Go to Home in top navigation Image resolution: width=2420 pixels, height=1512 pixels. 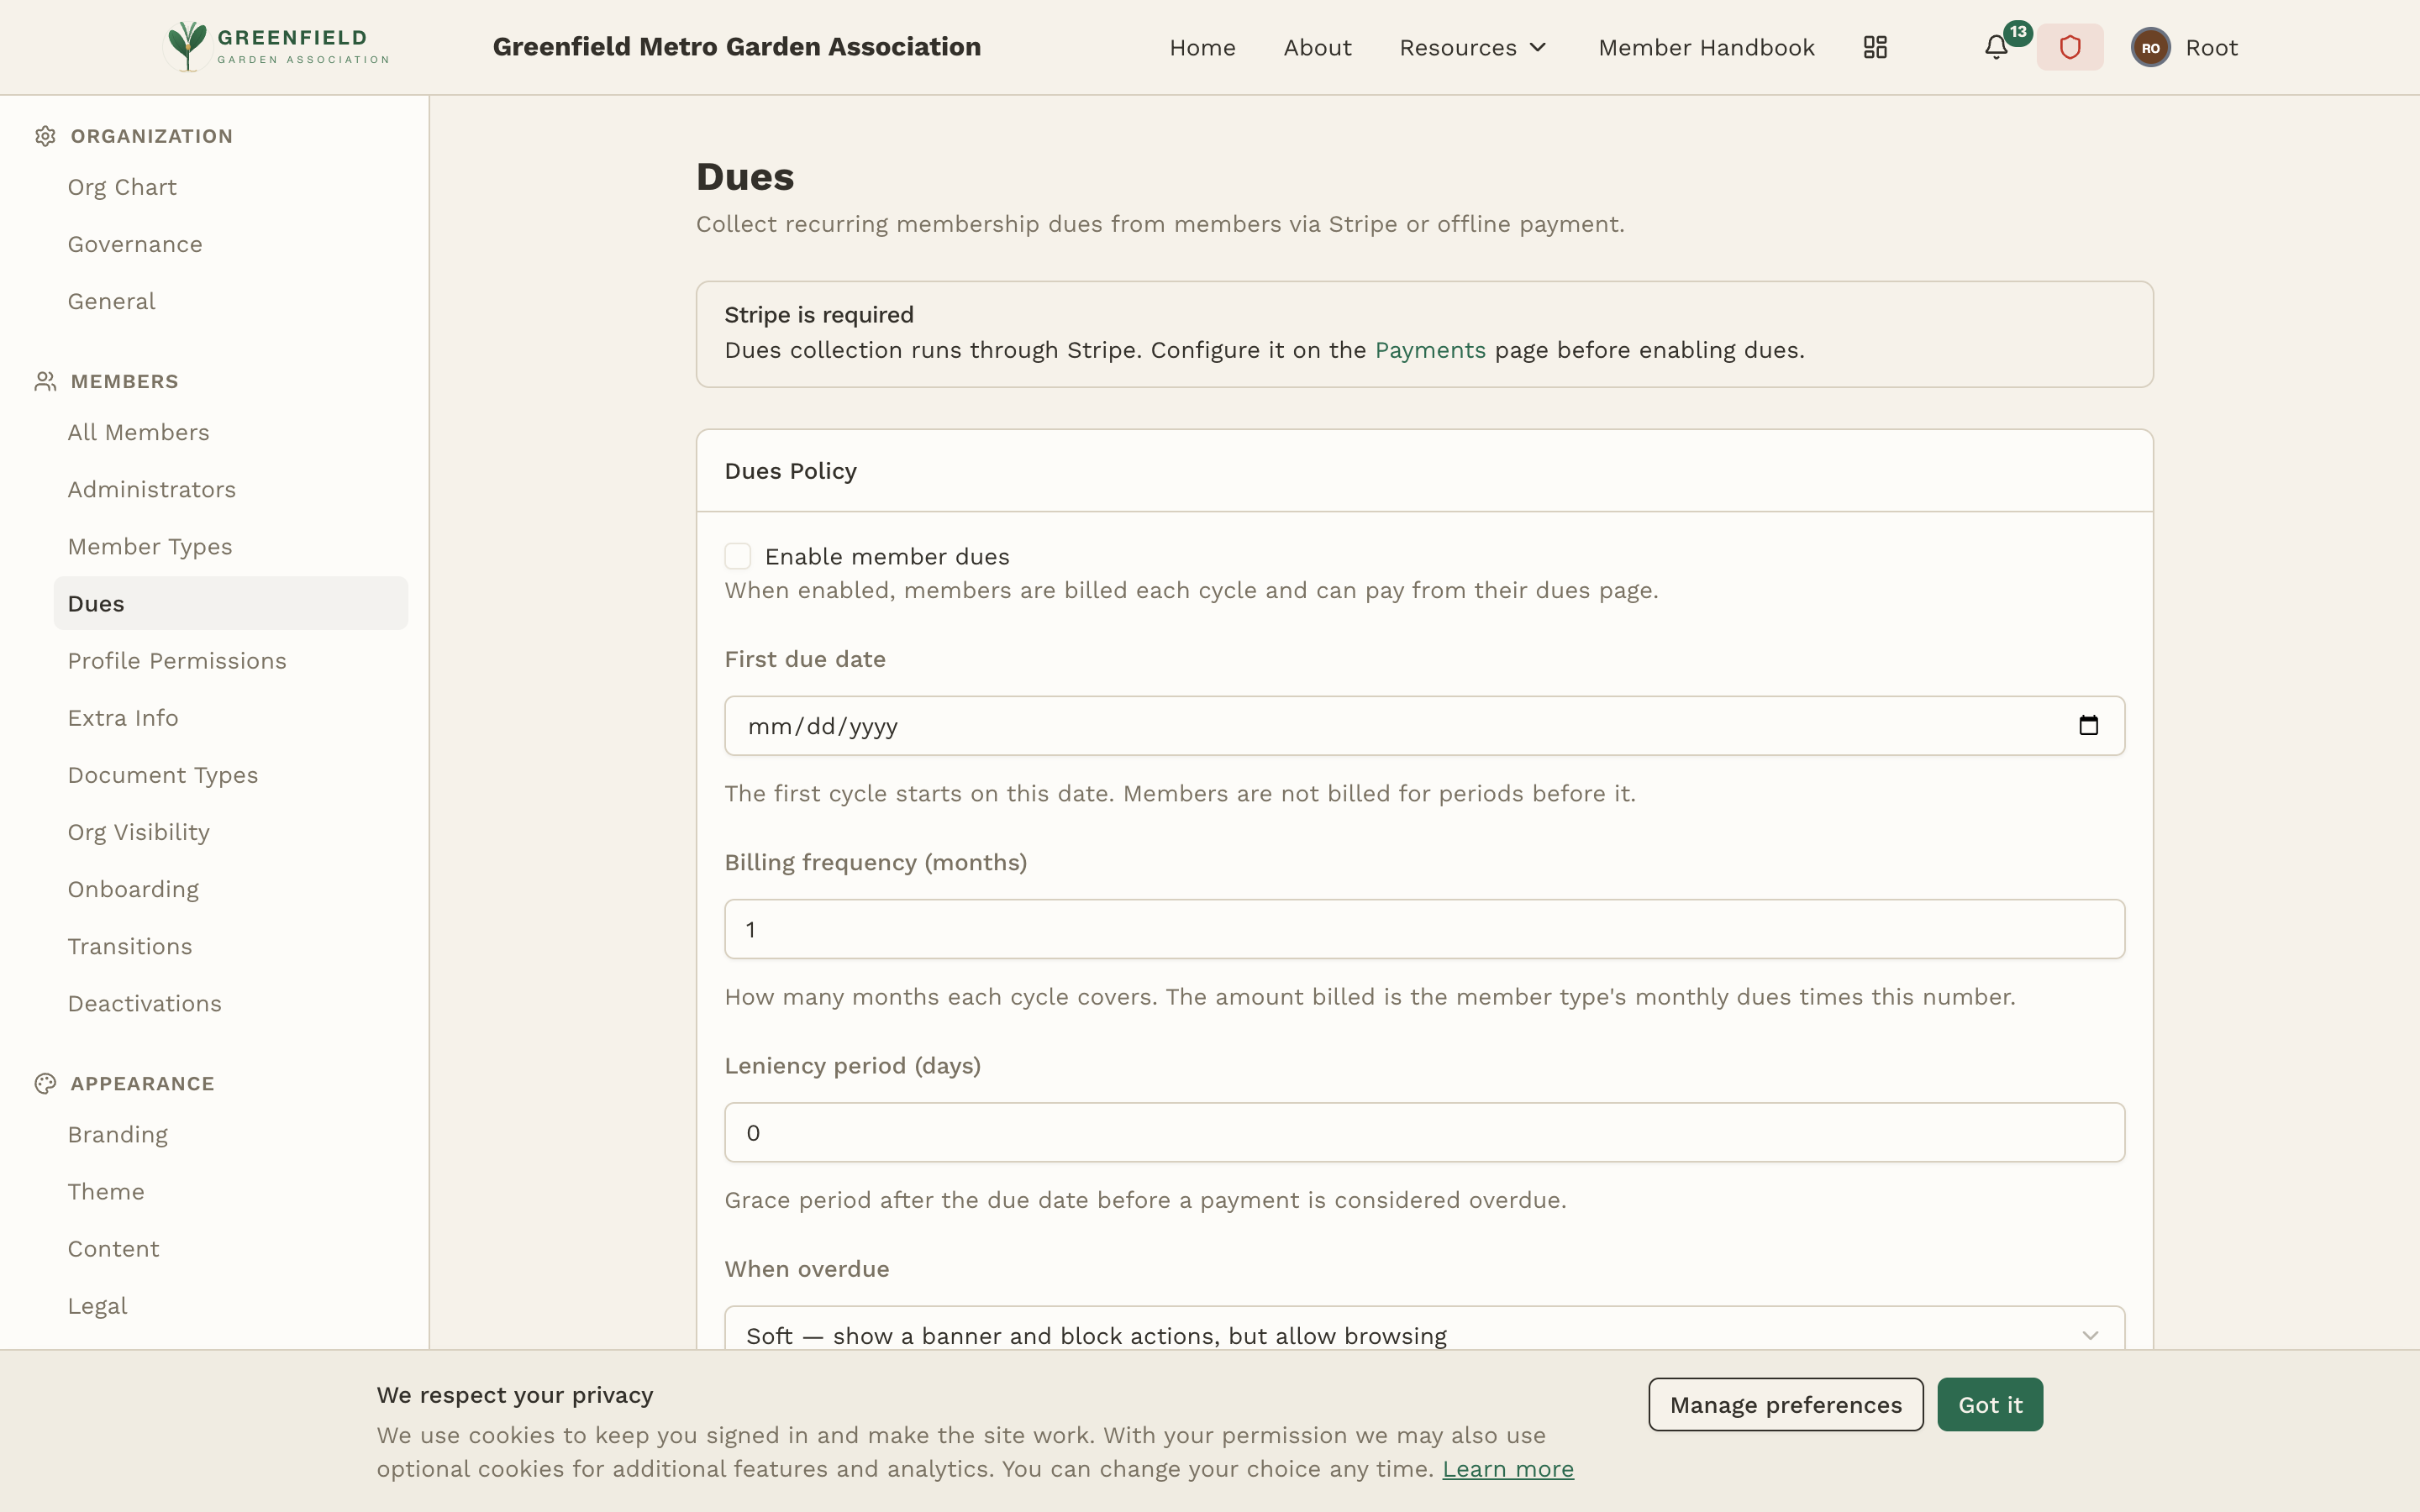(1202, 47)
